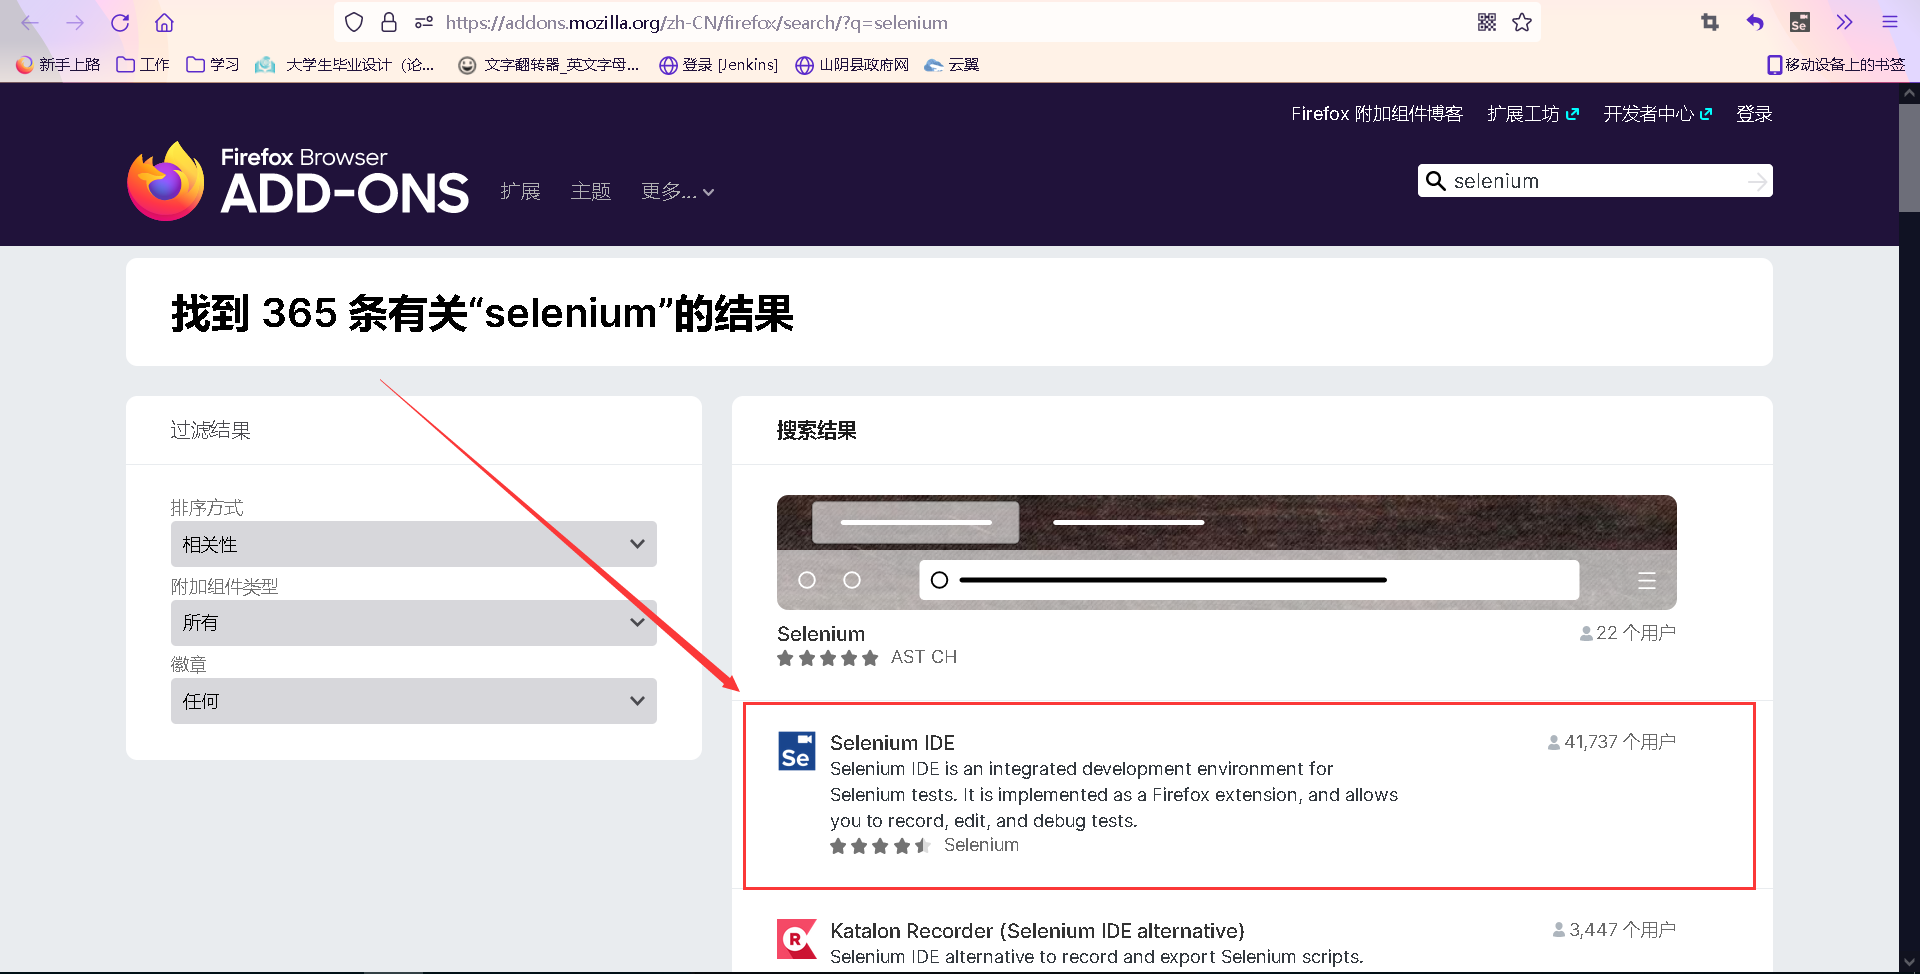Click the Katalon Recorder red icon

(x=796, y=939)
